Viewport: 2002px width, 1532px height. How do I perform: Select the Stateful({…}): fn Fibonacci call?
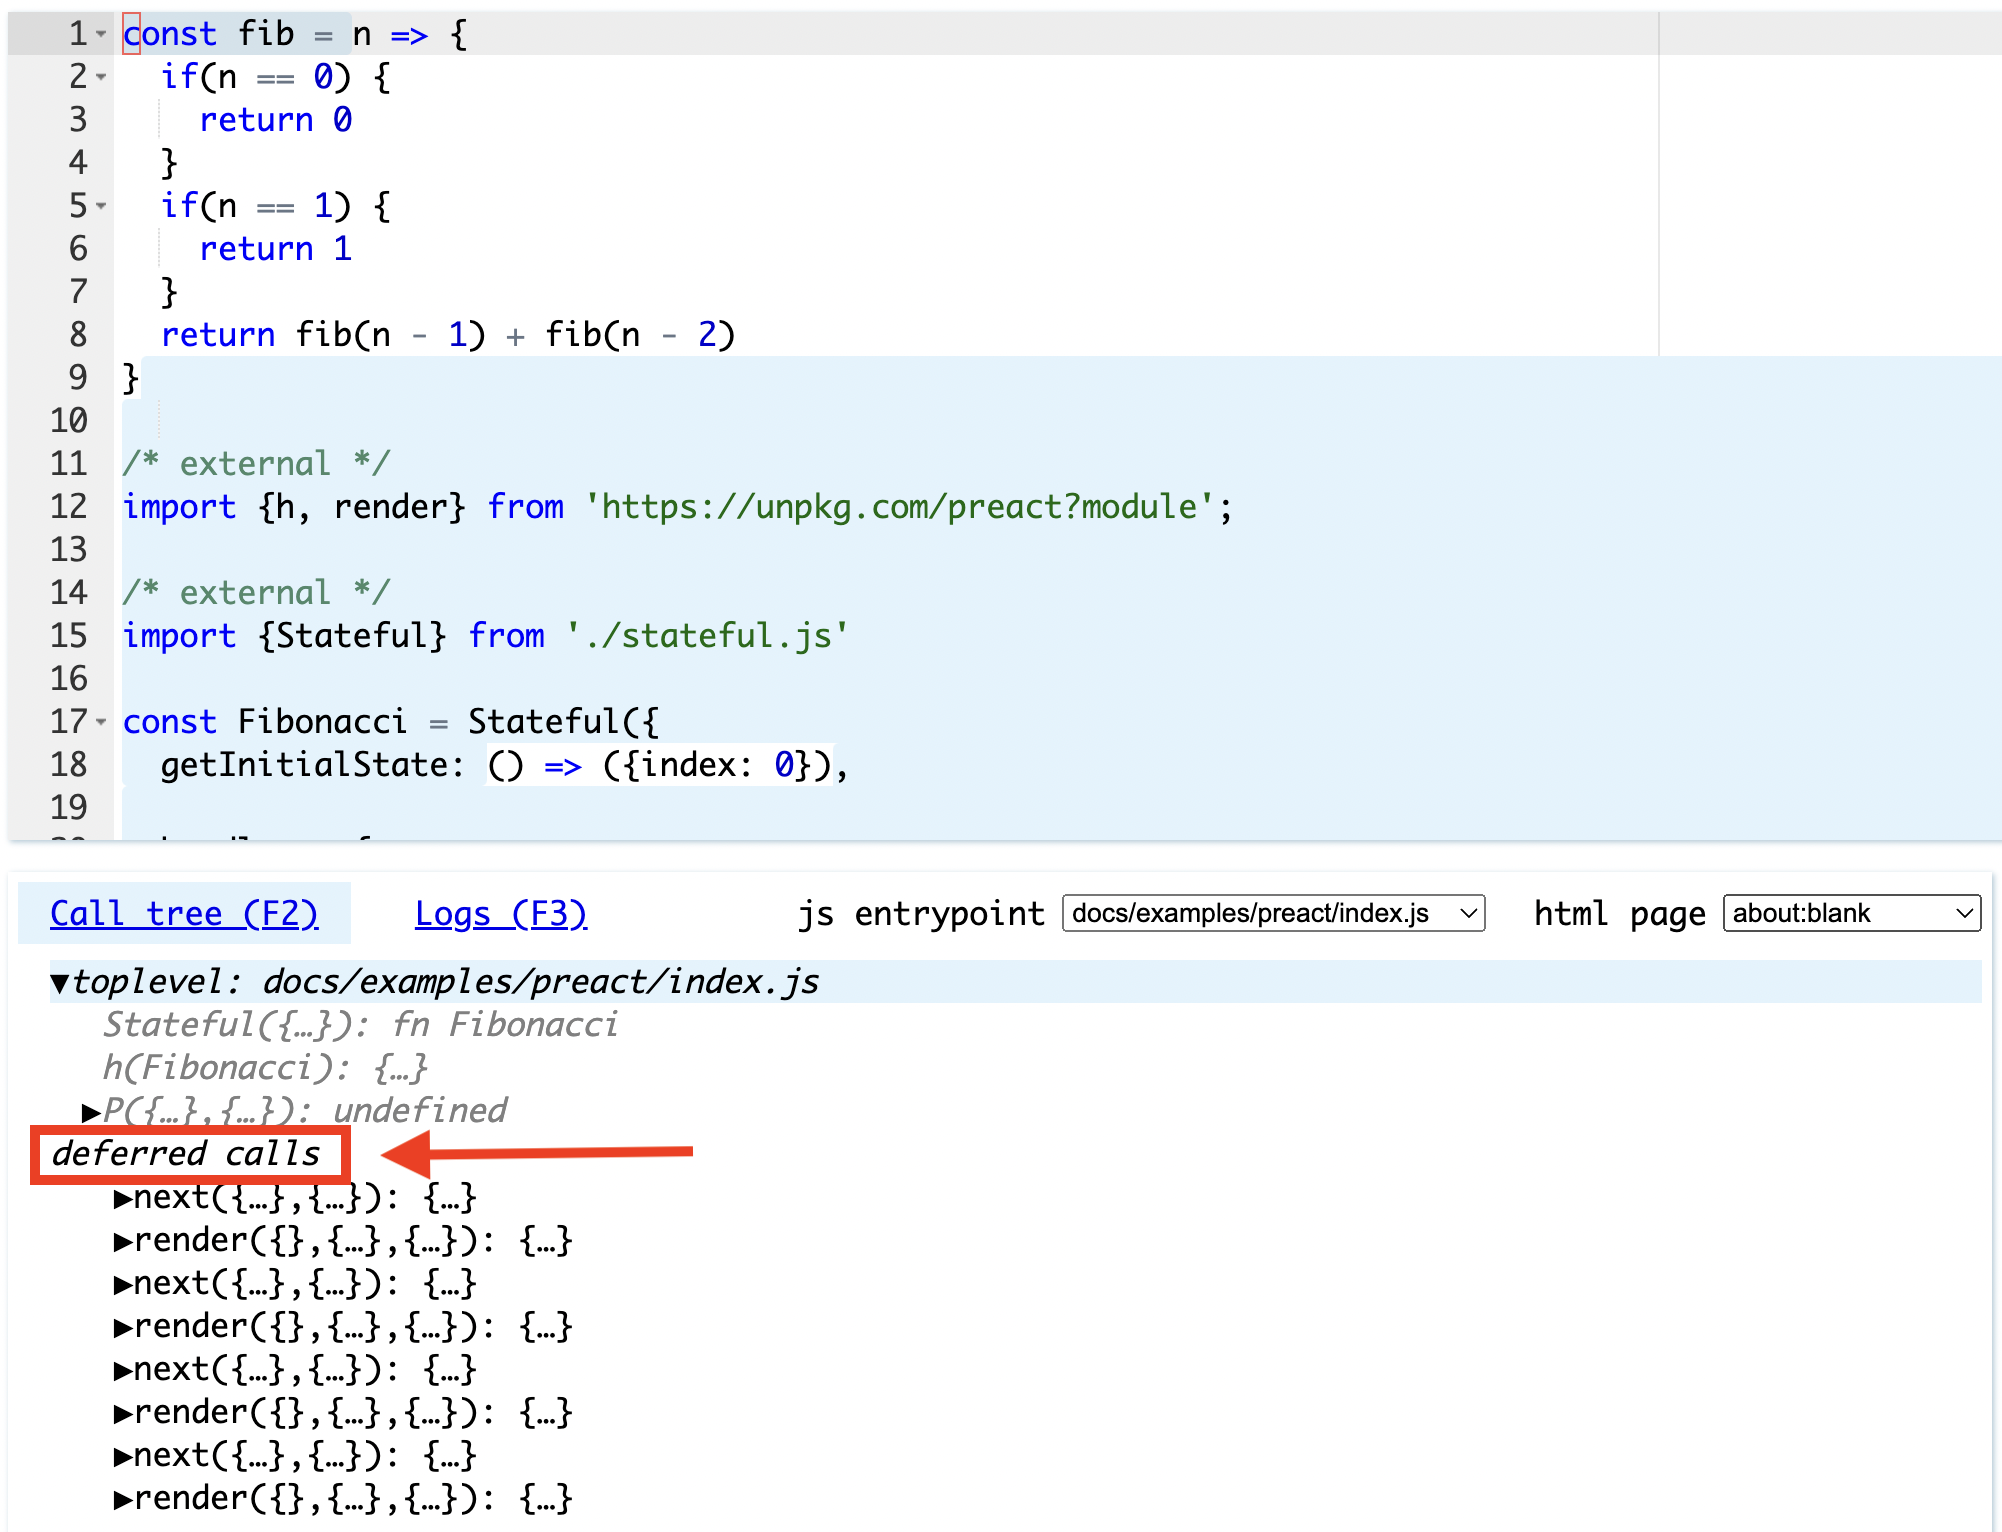(x=360, y=1025)
